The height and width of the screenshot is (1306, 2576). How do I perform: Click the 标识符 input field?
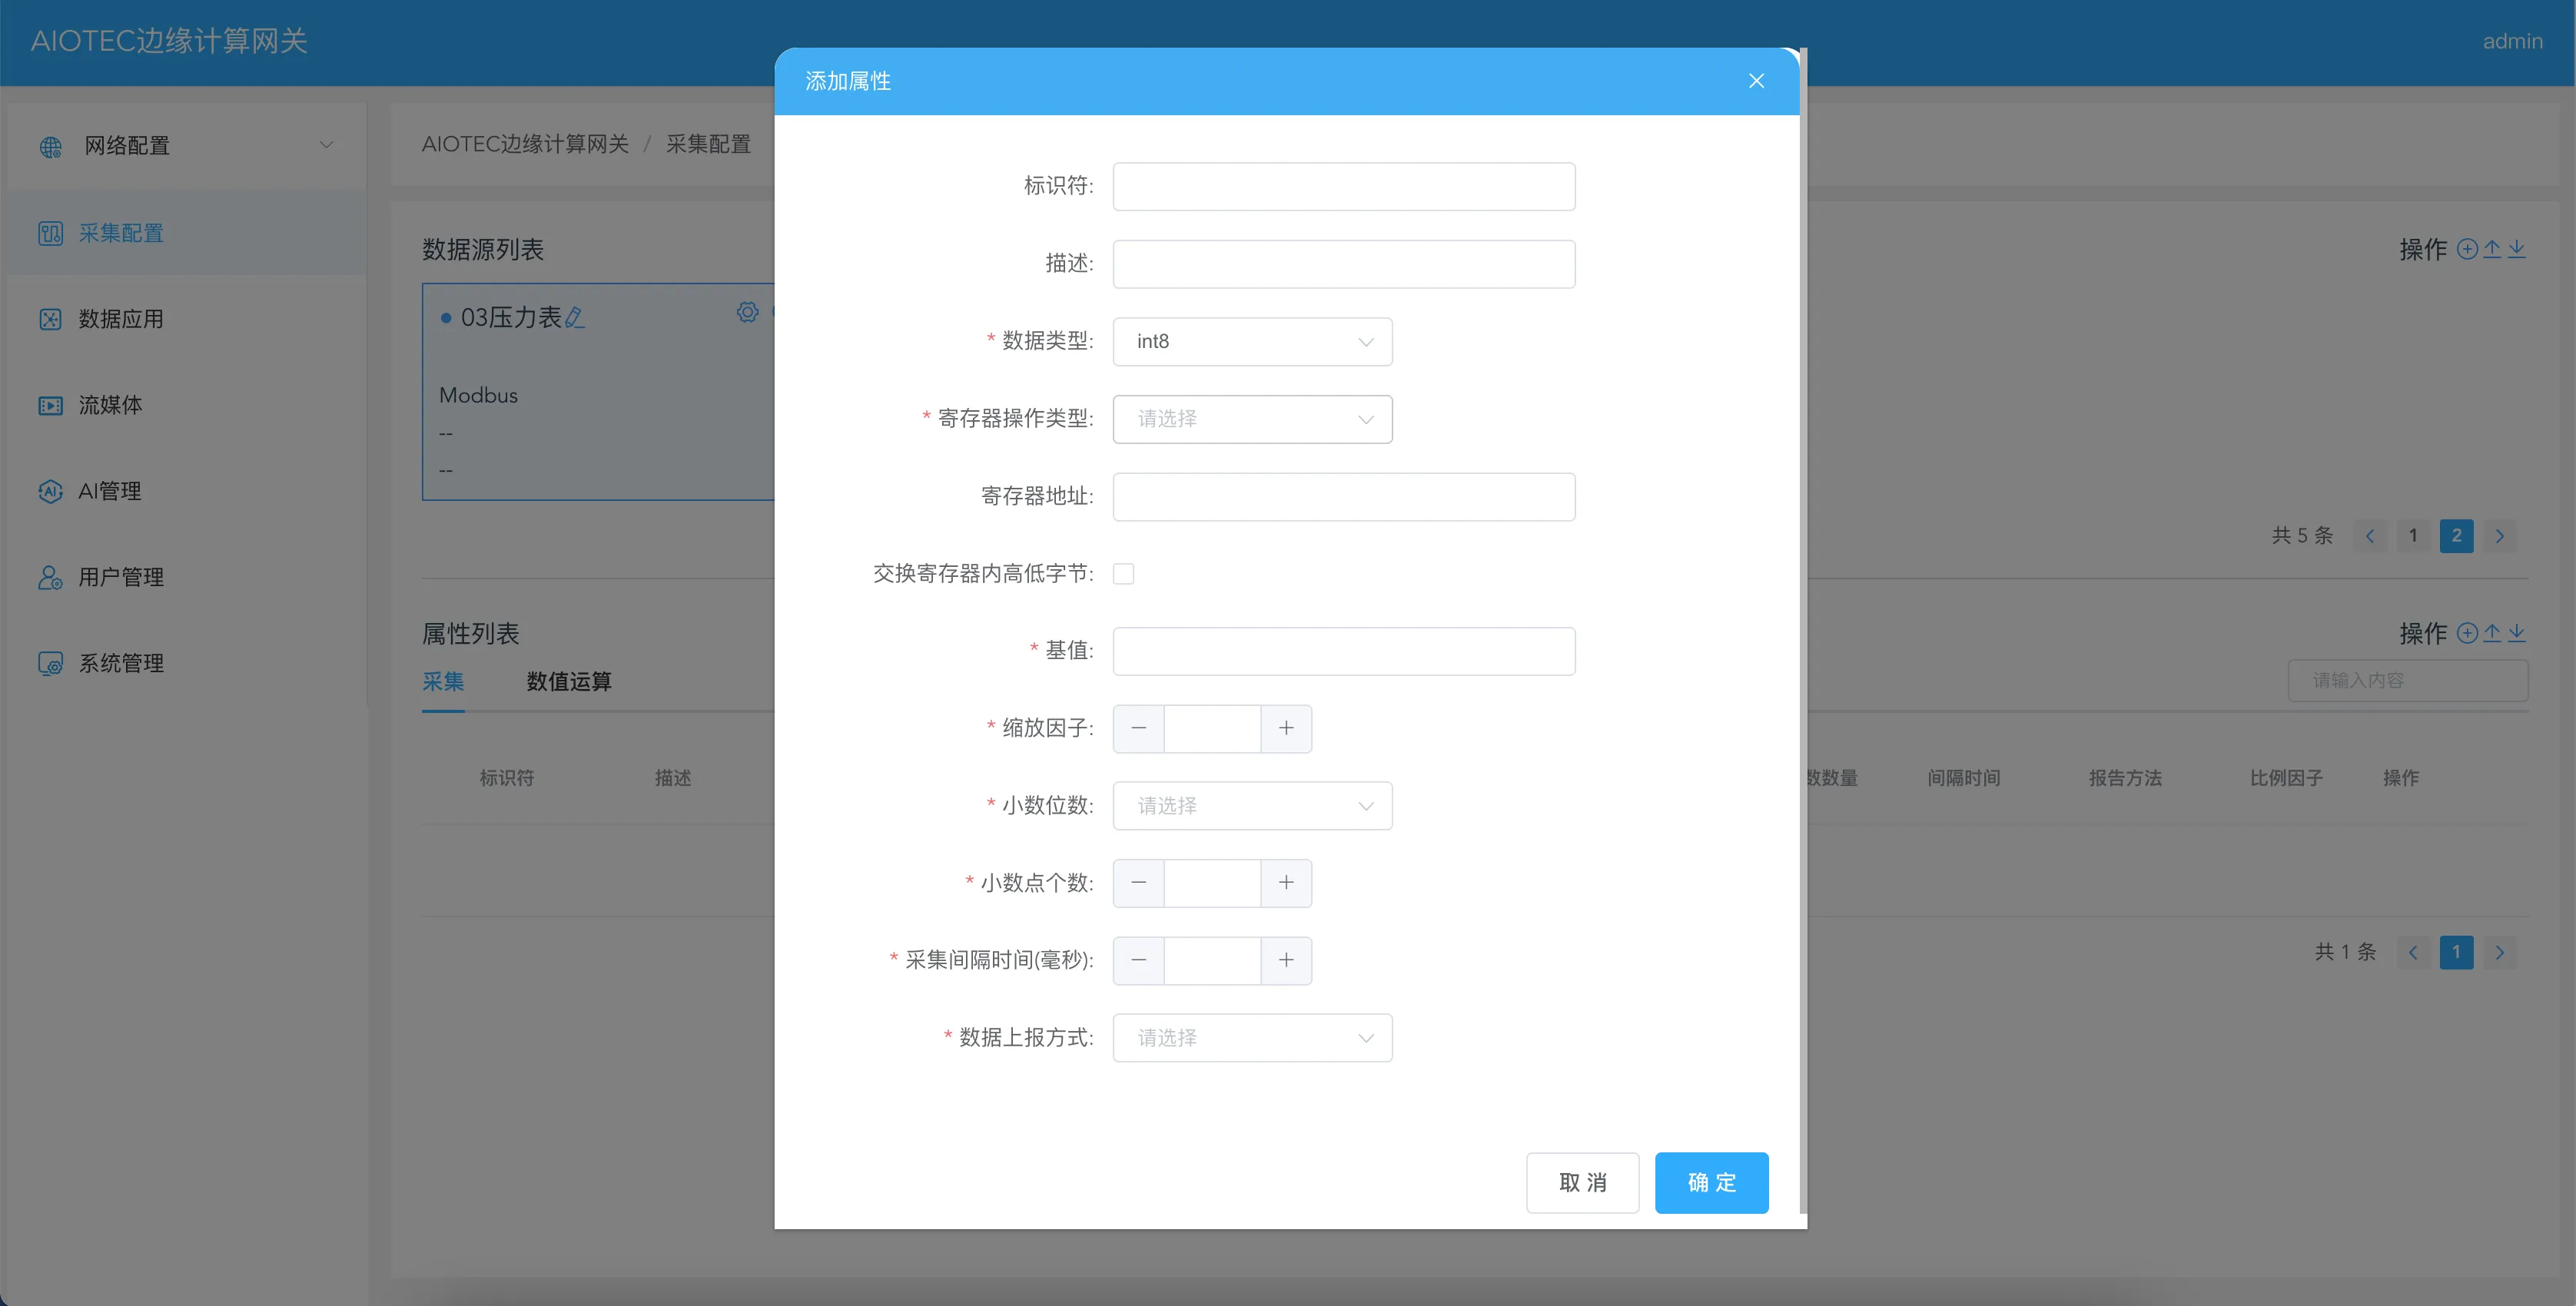click(x=1343, y=187)
